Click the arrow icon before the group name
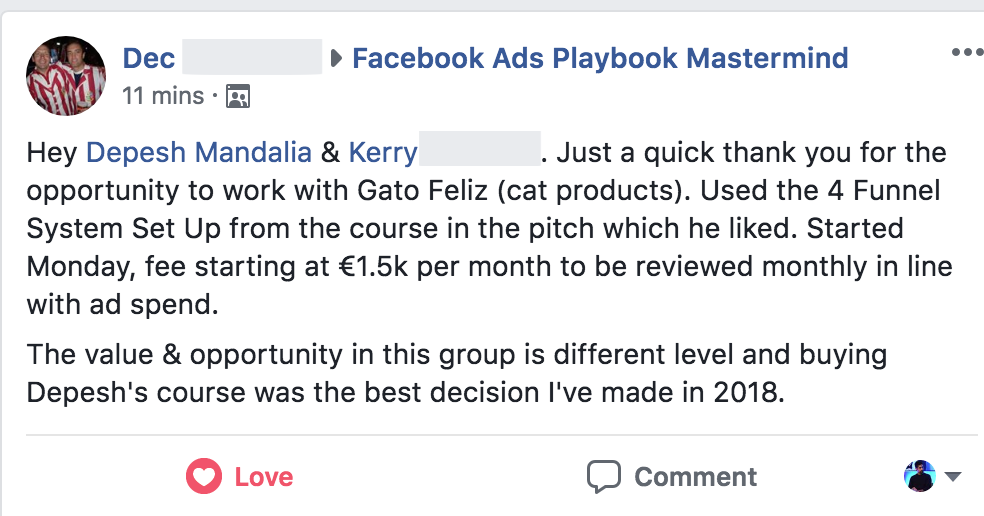This screenshot has width=984, height=516. (x=337, y=58)
